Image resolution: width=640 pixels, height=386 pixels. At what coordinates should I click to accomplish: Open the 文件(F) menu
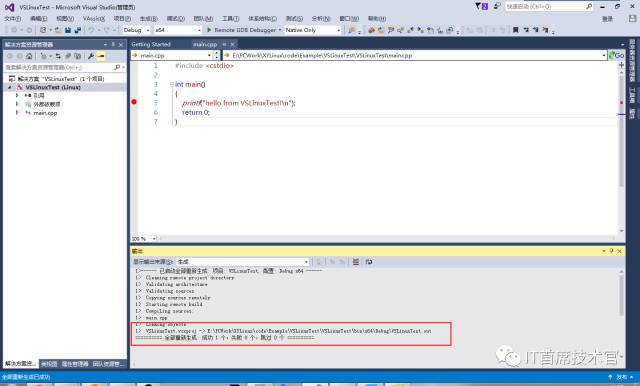pyautogui.click(x=13, y=19)
